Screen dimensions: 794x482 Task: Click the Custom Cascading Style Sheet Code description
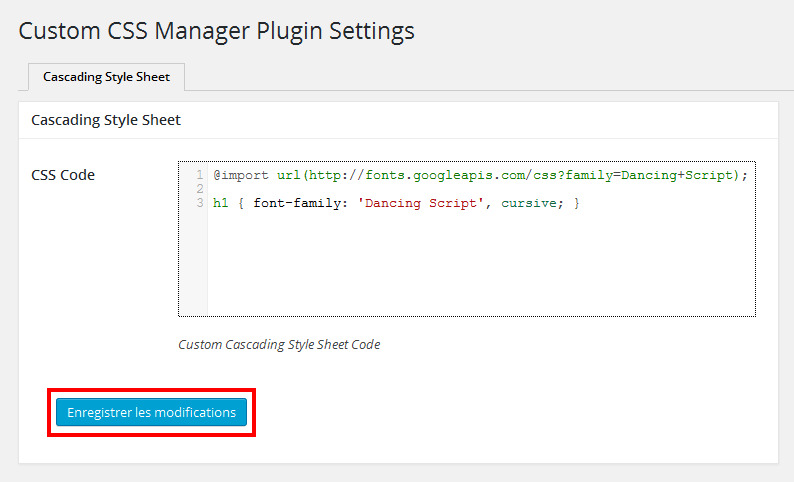(x=279, y=345)
